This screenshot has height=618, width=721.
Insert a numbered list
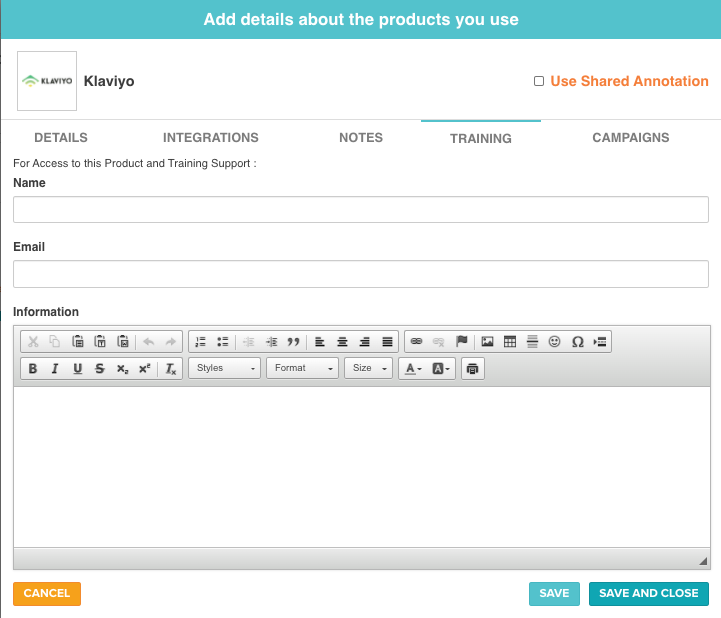[200, 342]
